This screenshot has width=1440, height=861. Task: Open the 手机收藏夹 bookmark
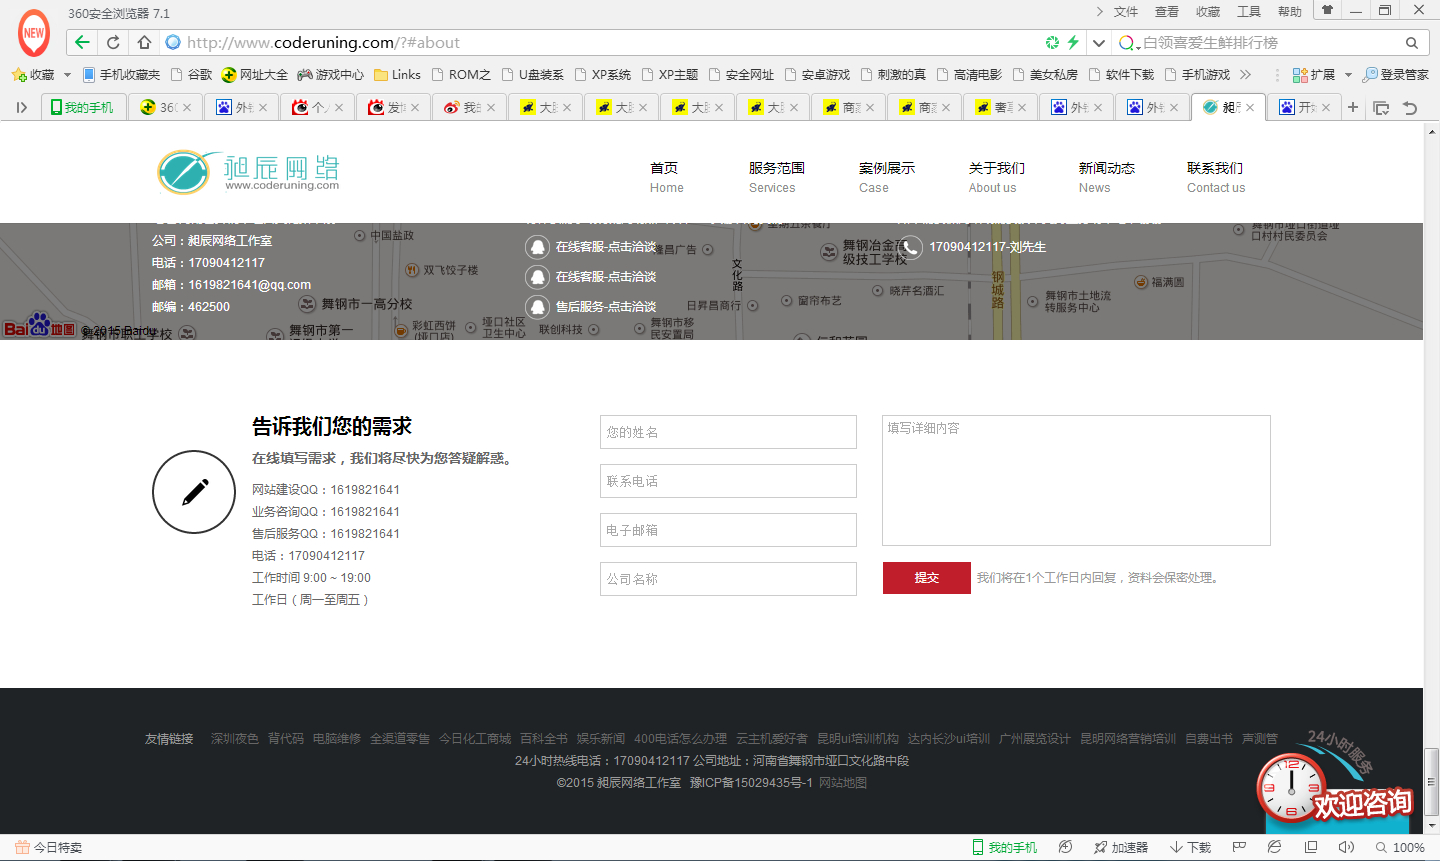[121, 75]
